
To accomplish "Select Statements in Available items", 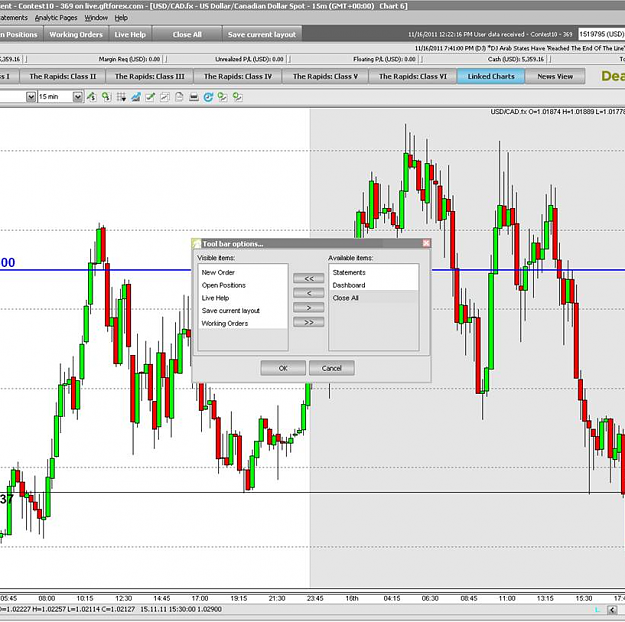I will 373,272.
